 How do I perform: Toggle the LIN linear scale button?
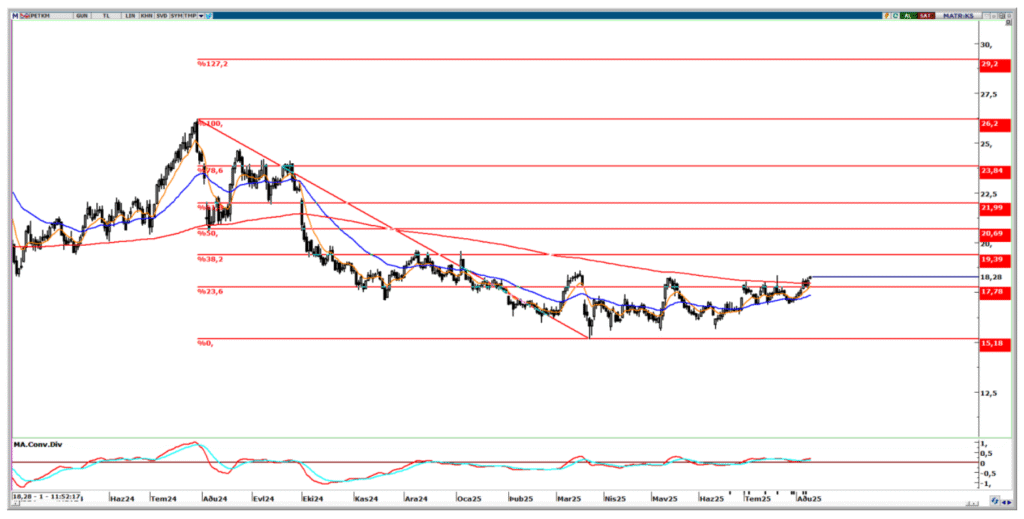coord(128,16)
